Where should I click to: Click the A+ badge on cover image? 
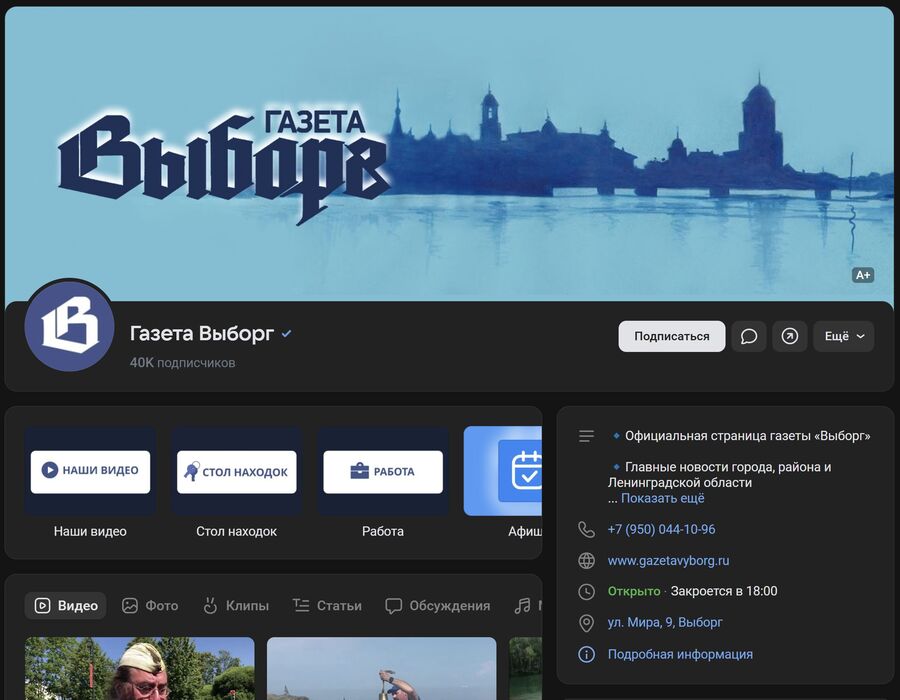[x=863, y=275]
